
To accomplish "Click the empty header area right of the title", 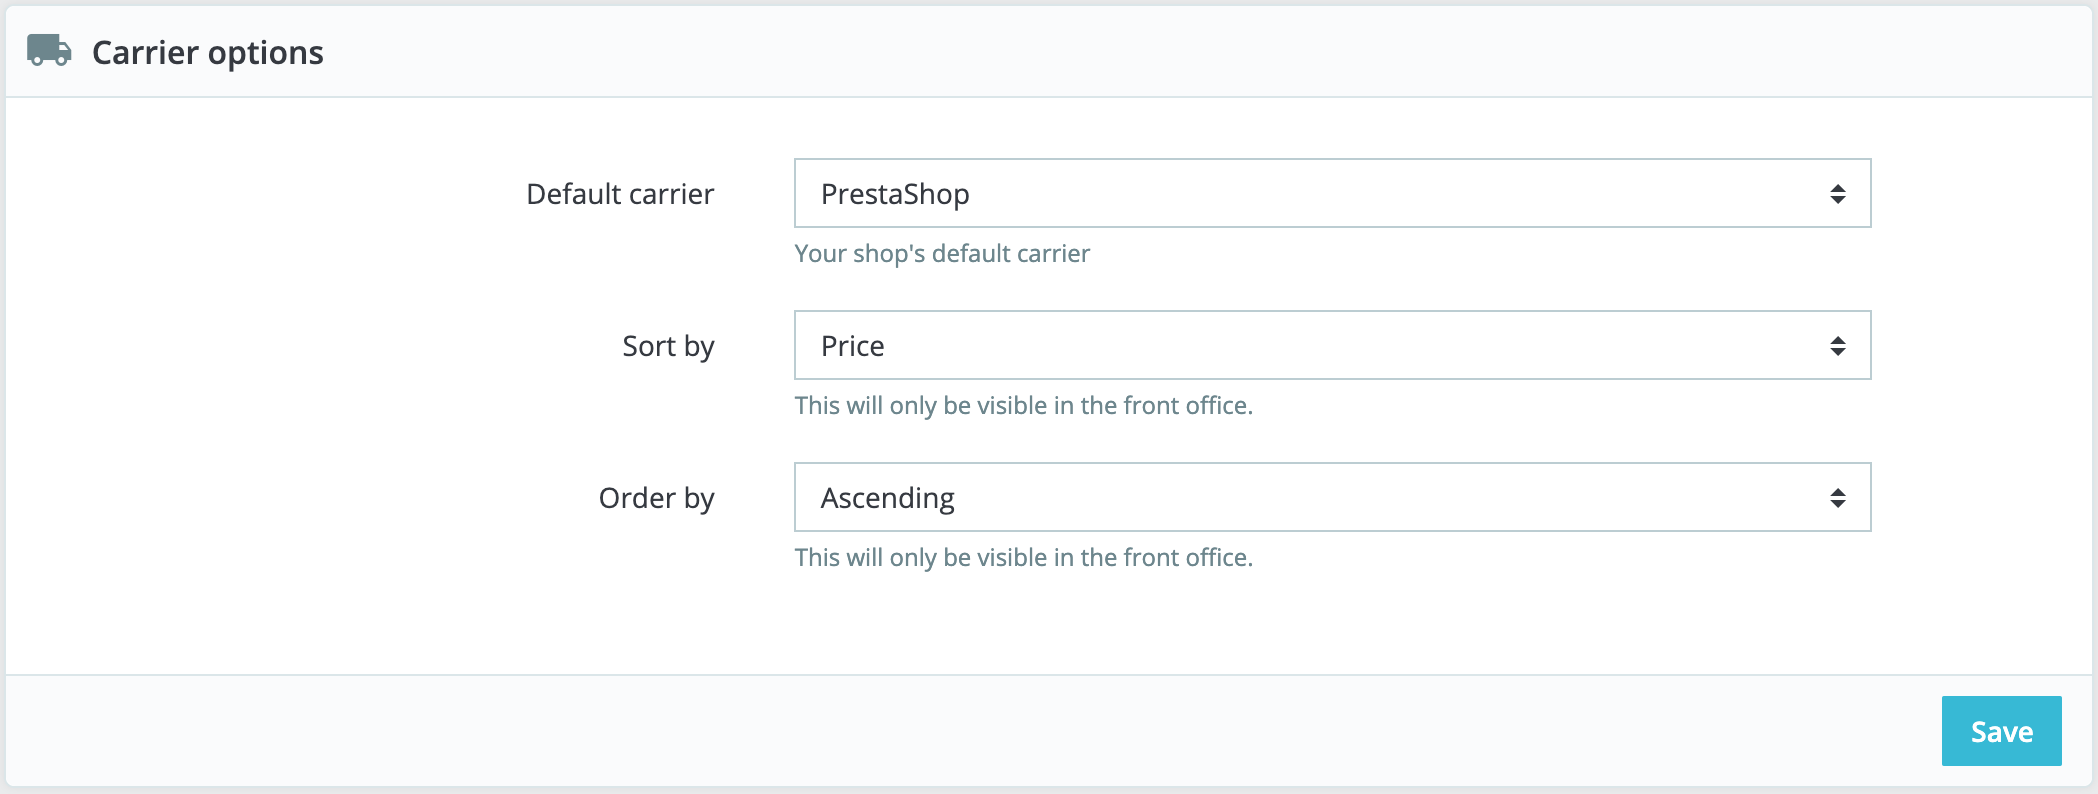I will 1200,52.
